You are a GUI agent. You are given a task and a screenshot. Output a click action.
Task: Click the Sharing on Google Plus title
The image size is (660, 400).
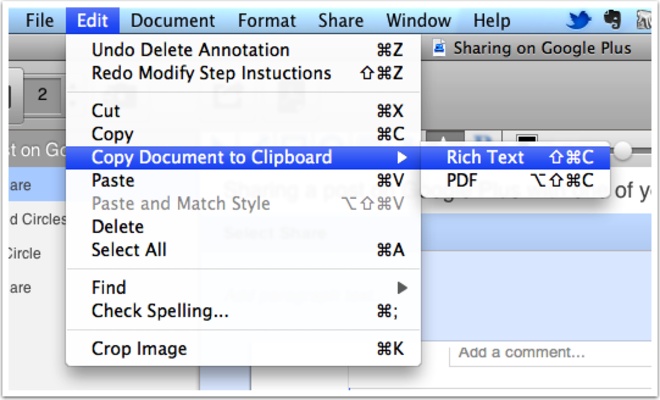[x=542, y=48]
